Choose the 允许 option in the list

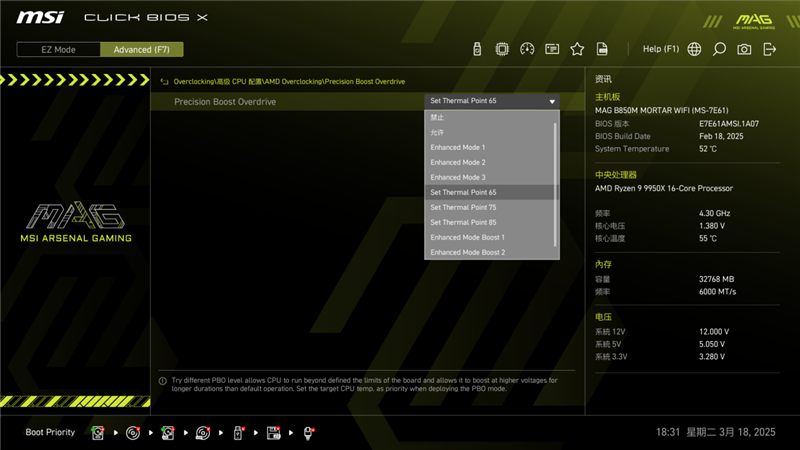[x=490, y=132]
